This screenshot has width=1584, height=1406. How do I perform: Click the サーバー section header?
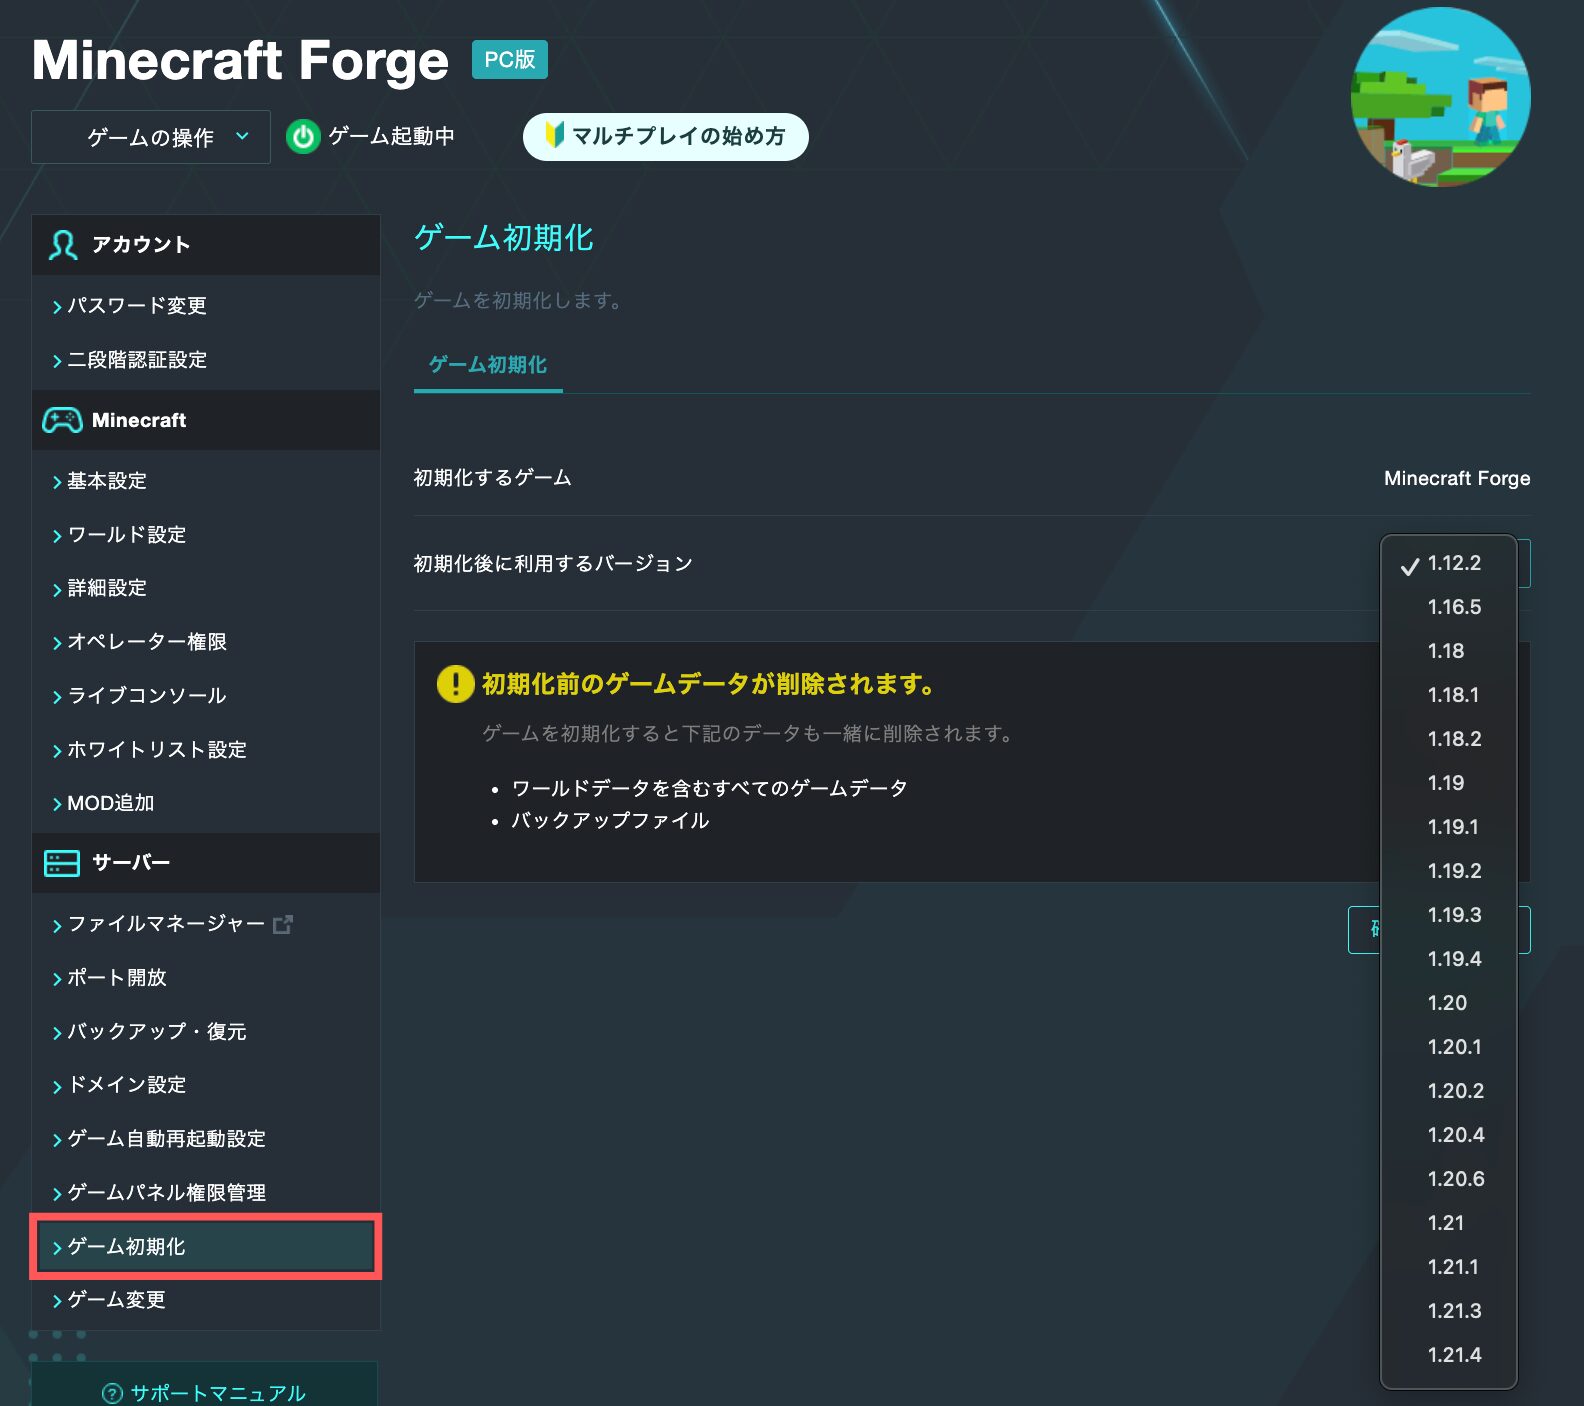[x=206, y=863]
